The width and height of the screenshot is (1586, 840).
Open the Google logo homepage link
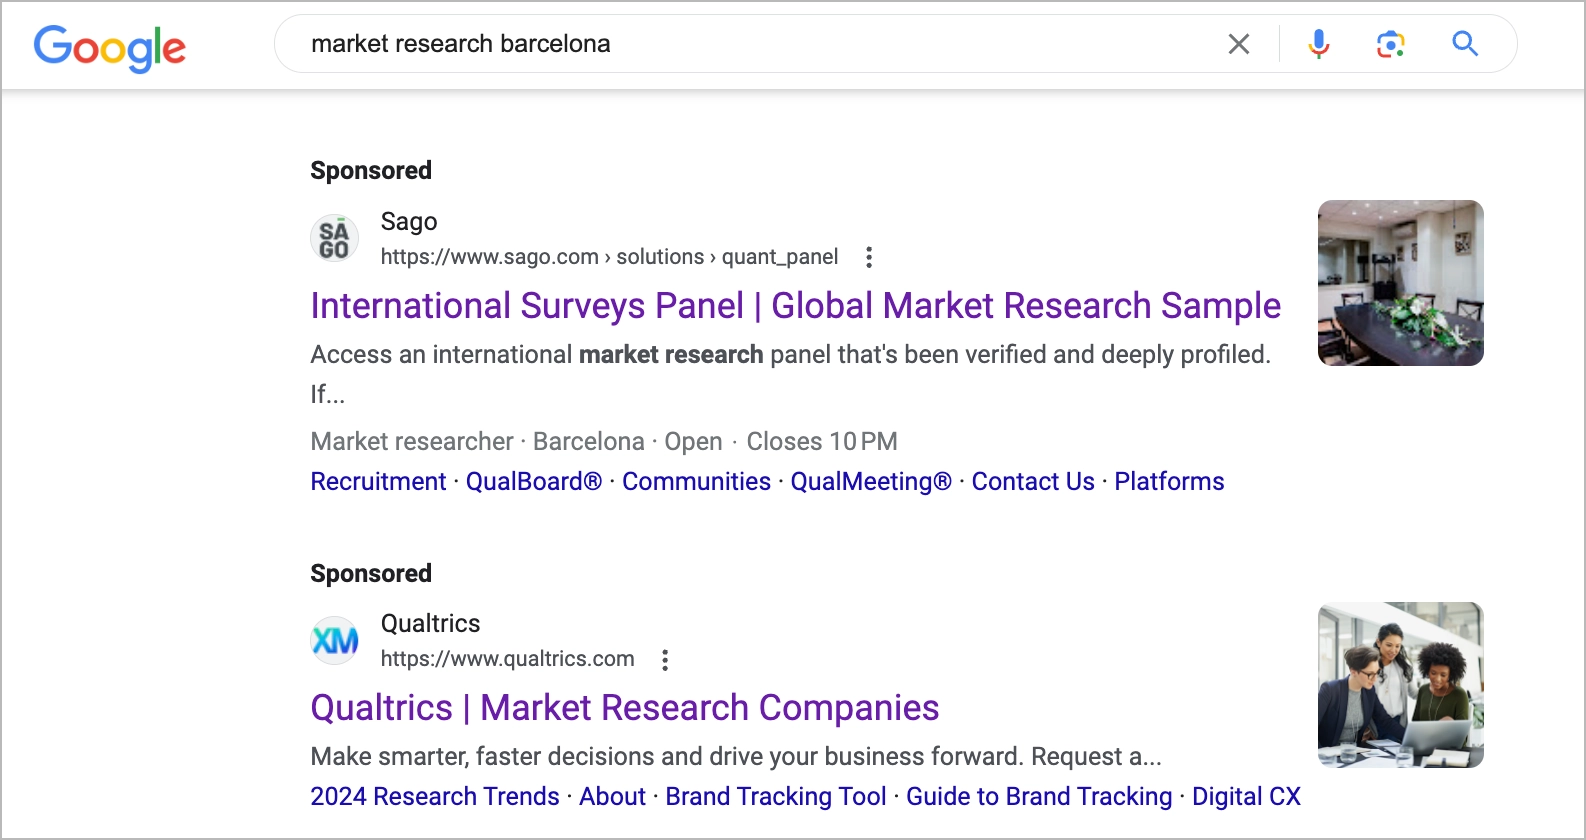tap(110, 47)
